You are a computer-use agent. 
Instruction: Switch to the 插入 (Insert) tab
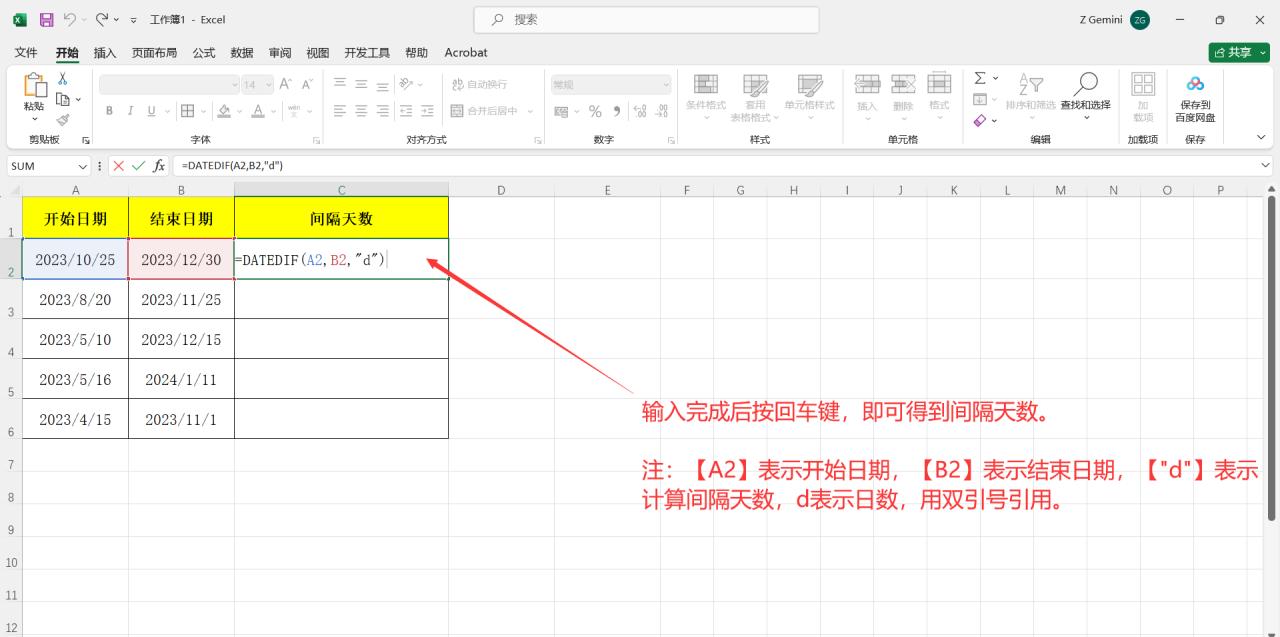(x=105, y=53)
